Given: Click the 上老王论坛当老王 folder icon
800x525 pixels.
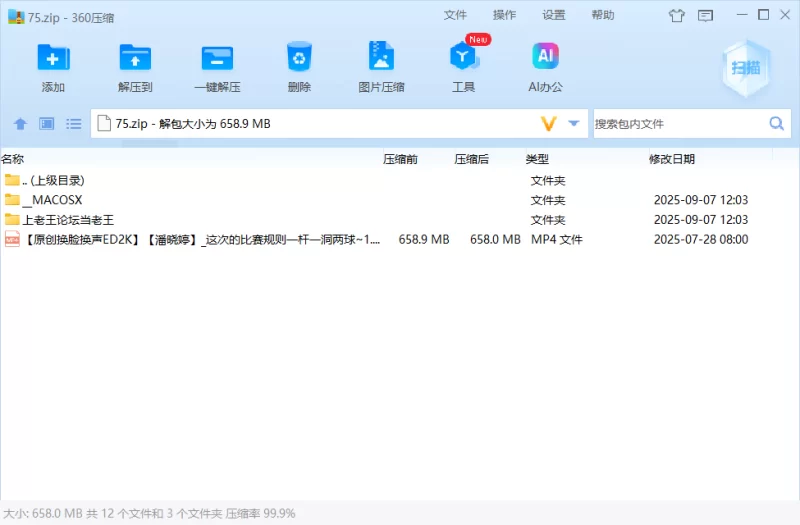Looking at the screenshot, I should tap(12, 219).
